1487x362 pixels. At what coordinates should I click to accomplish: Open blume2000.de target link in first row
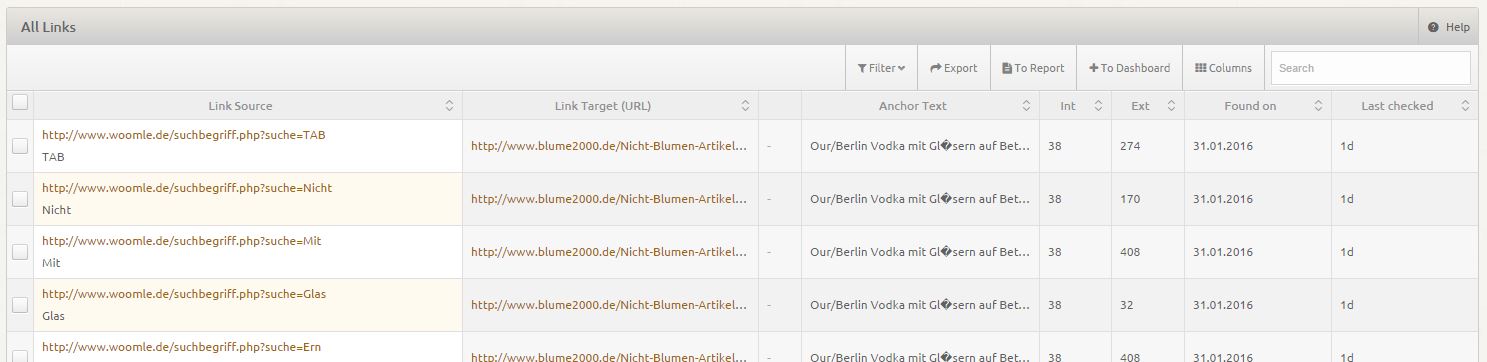609,146
